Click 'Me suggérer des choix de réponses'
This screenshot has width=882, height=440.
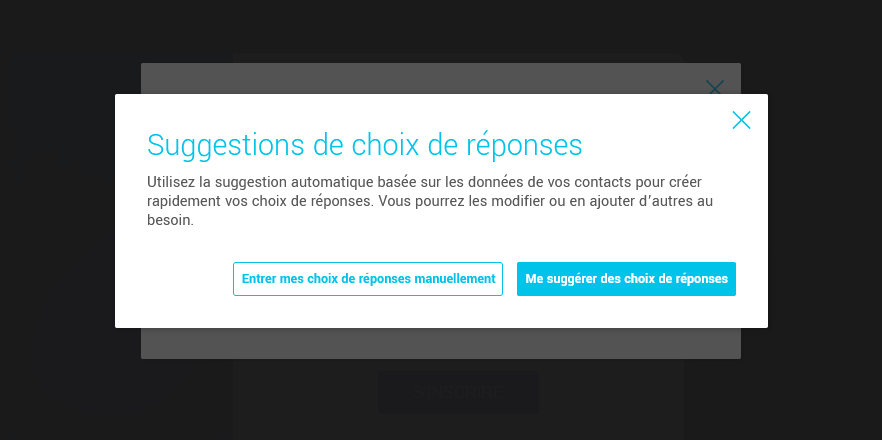[626, 279]
